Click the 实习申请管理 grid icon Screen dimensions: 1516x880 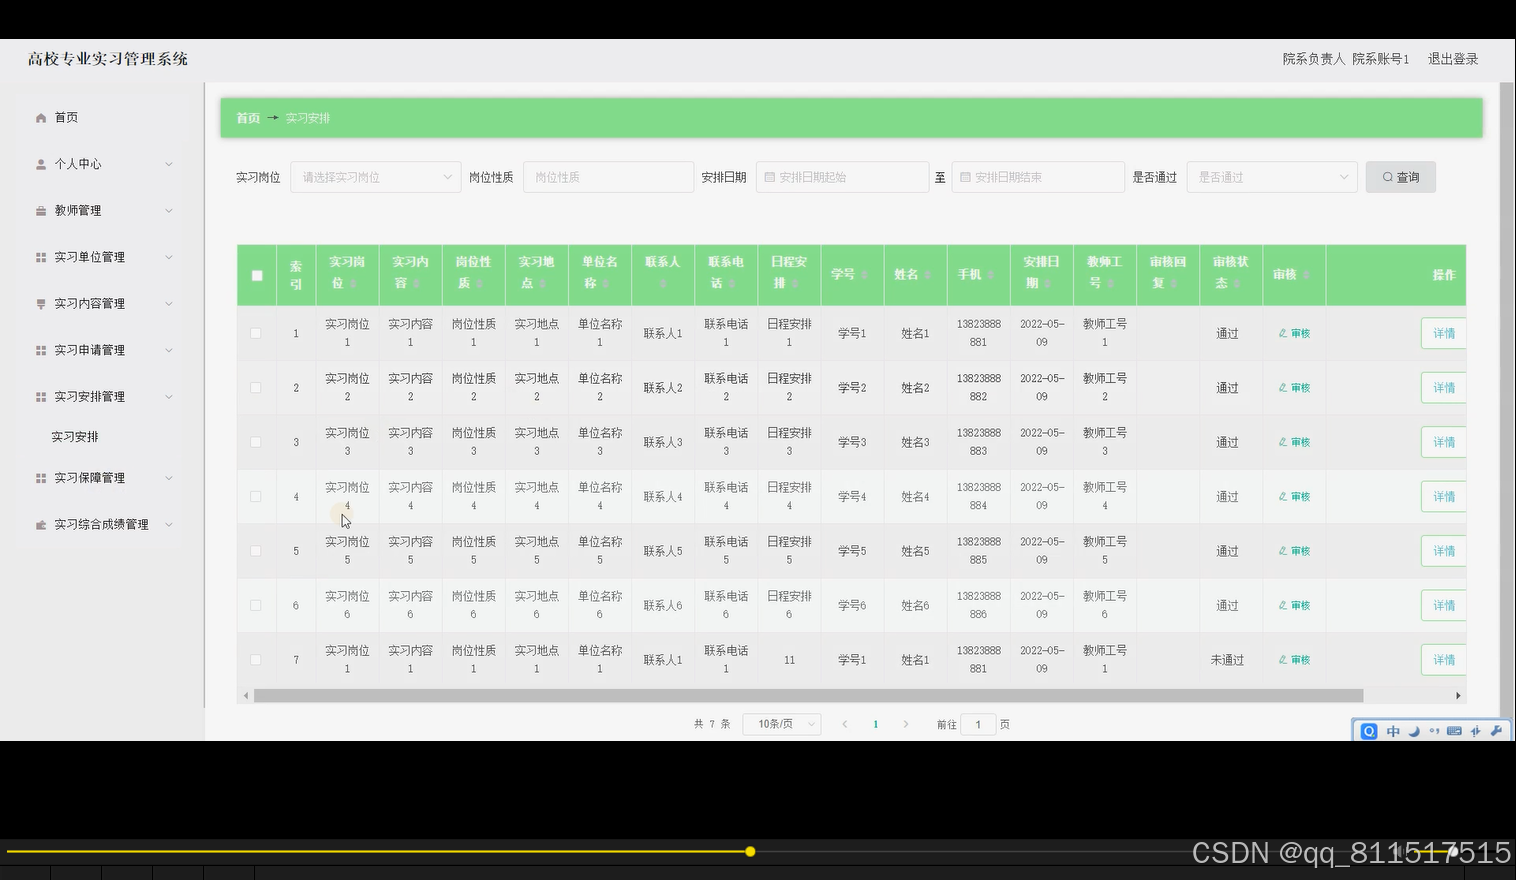tap(41, 350)
